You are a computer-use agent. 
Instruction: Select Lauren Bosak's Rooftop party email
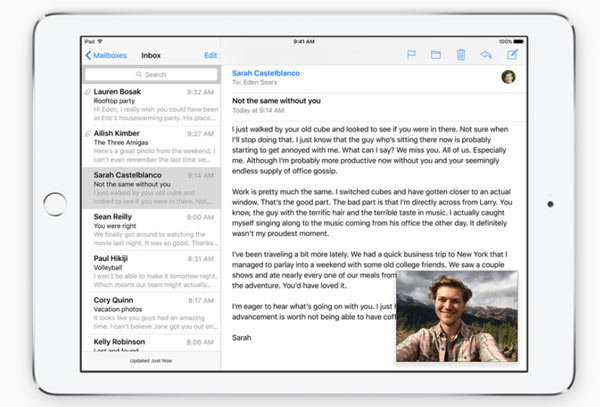[x=150, y=100]
